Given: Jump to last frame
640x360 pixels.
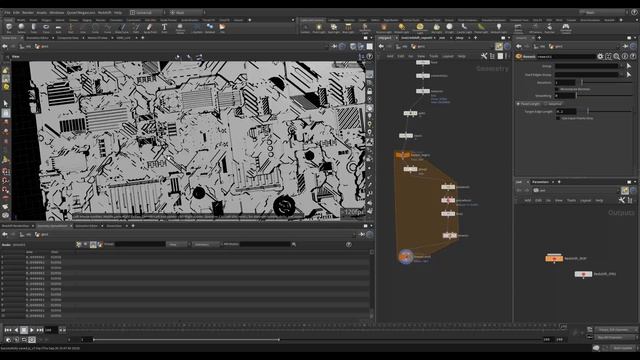Looking at the screenshot, I should (x=40, y=330).
